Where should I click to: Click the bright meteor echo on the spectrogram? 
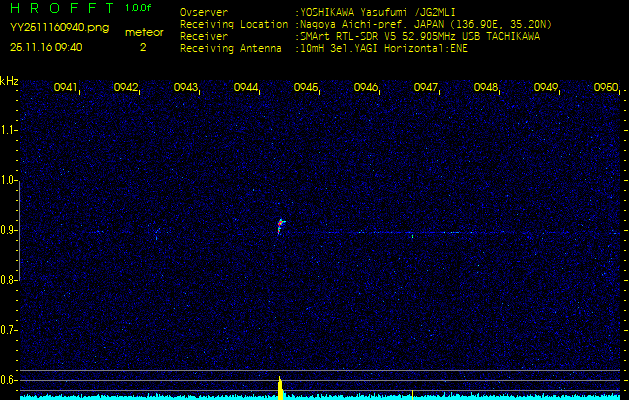point(281,226)
